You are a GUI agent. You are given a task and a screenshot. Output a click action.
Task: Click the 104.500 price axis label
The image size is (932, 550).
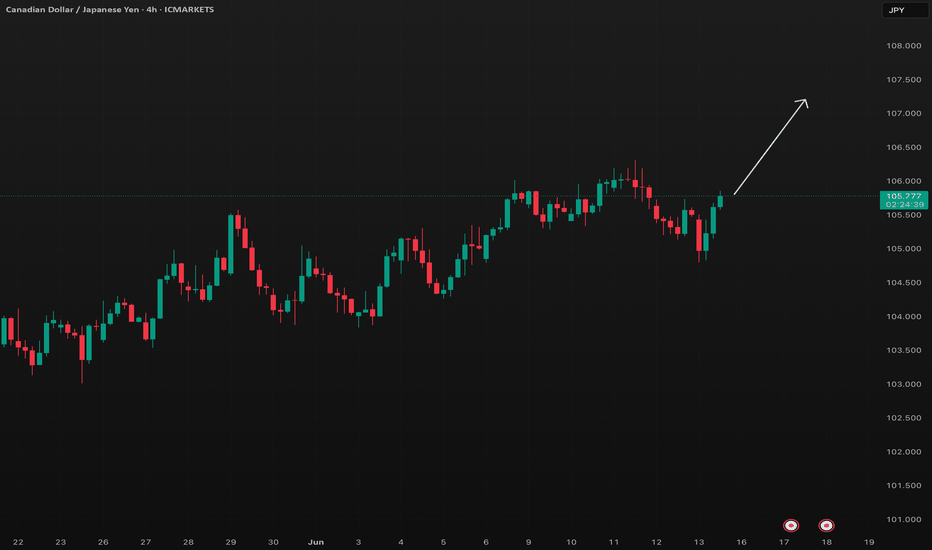[x=903, y=283]
